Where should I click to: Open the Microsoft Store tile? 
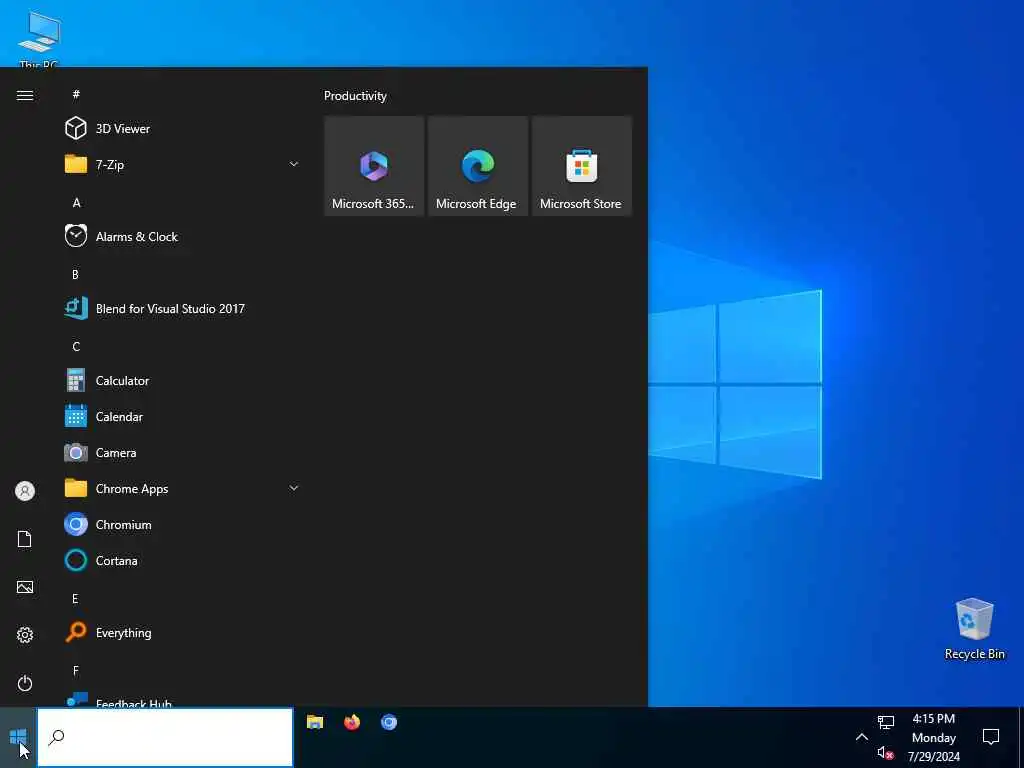pos(582,166)
